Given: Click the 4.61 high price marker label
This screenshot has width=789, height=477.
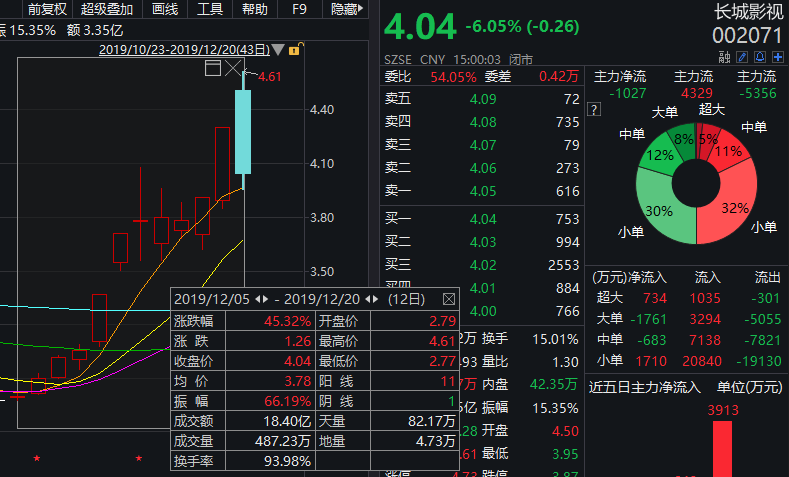Looking at the screenshot, I should pos(270,77).
